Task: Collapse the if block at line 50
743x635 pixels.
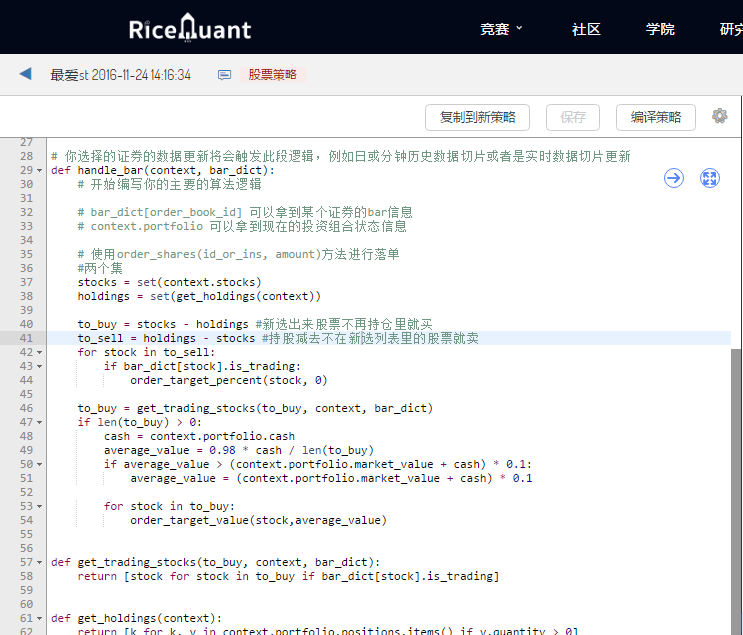Action: [x=39, y=464]
